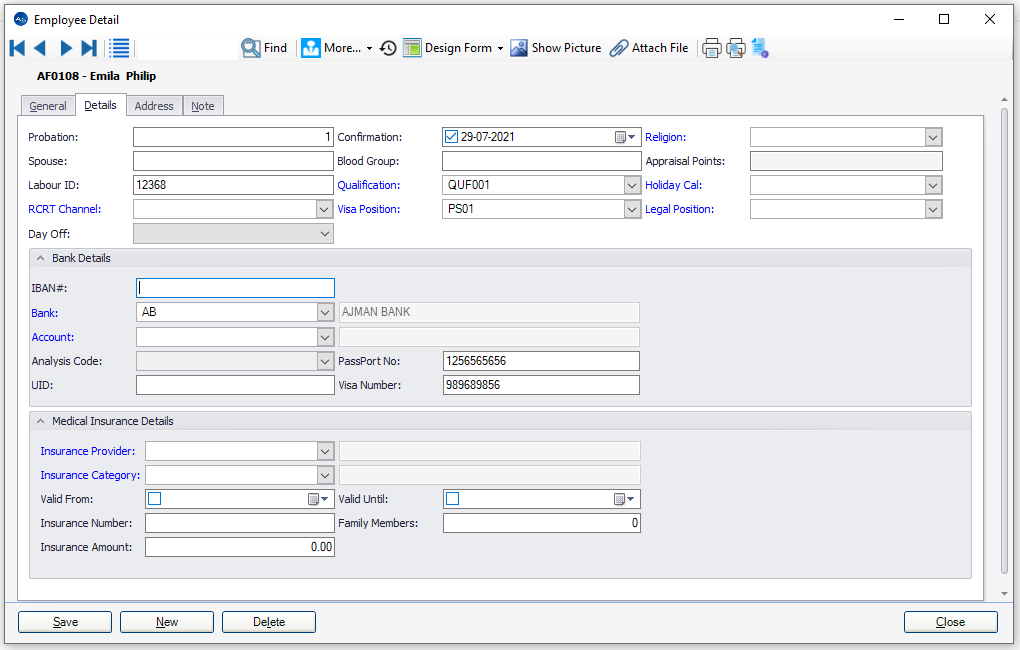This screenshot has width=1020, height=650.
Task: Focus the IBAN# input field
Action: click(235, 288)
